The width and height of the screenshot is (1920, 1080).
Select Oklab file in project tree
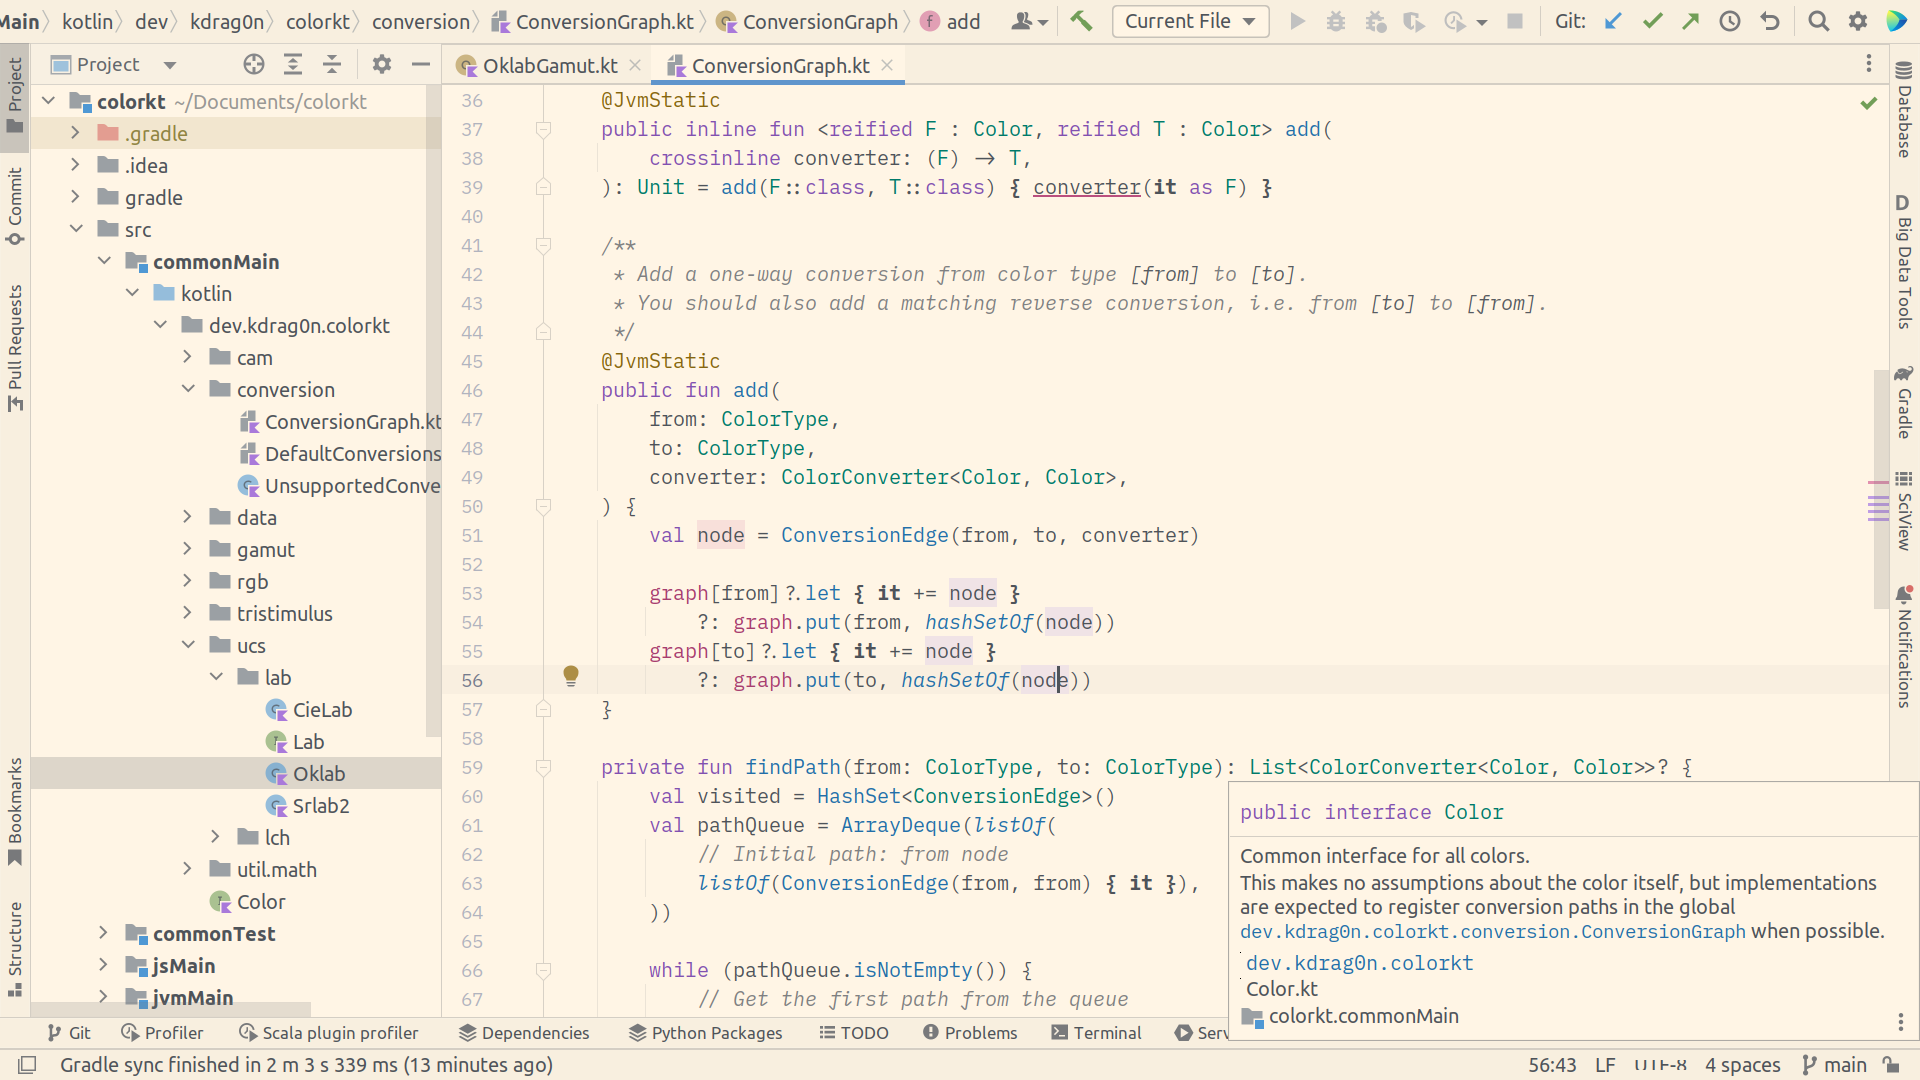pyautogui.click(x=318, y=774)
